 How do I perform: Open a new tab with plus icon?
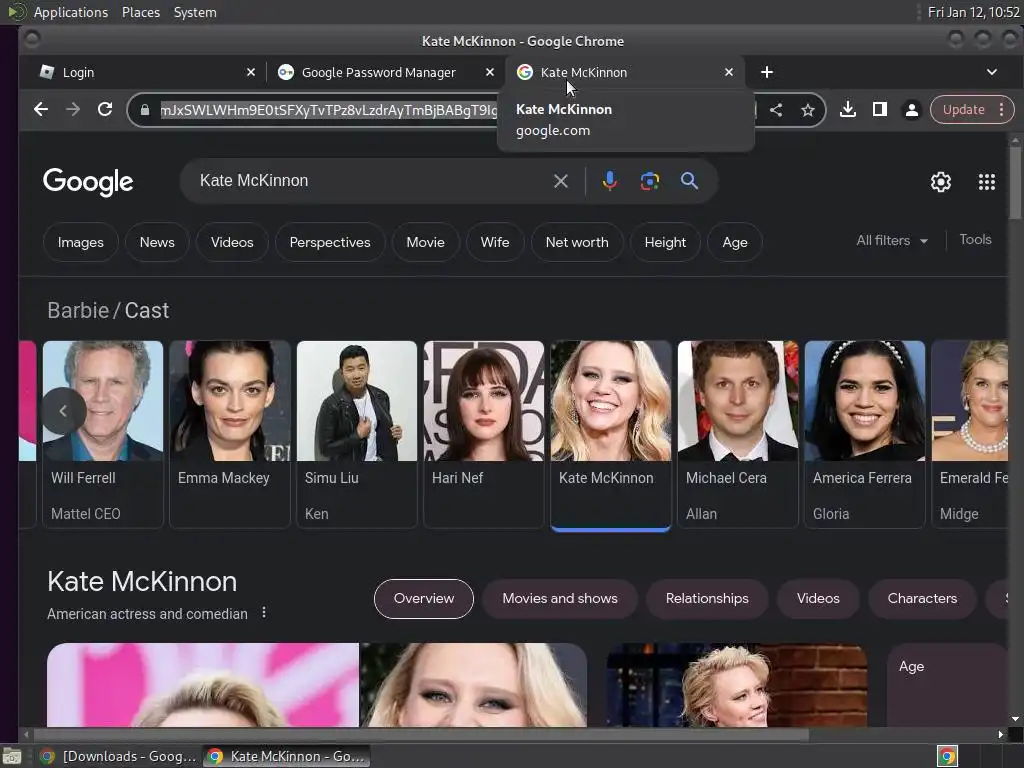click(x=767, y=72)
